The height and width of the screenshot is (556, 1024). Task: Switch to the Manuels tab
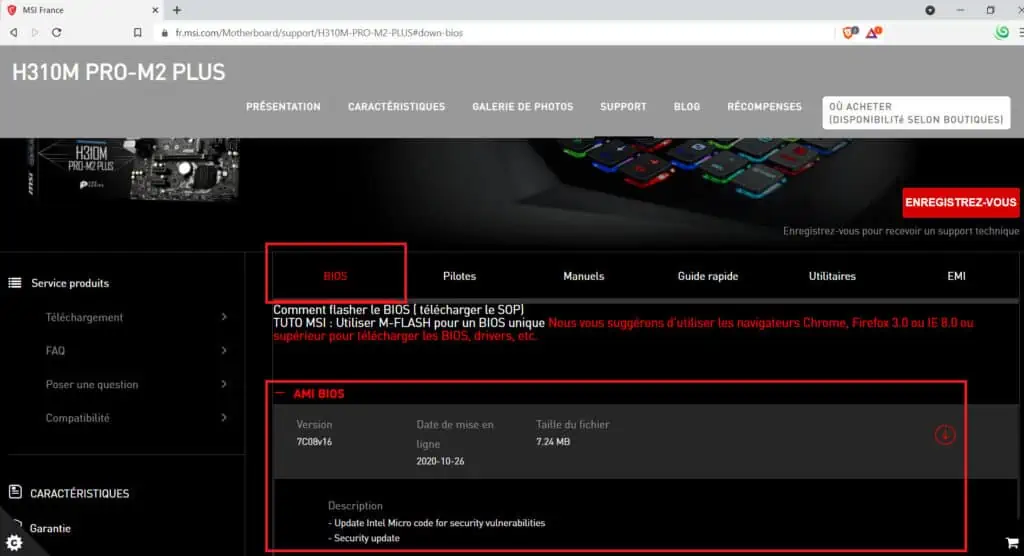(584, 276)
